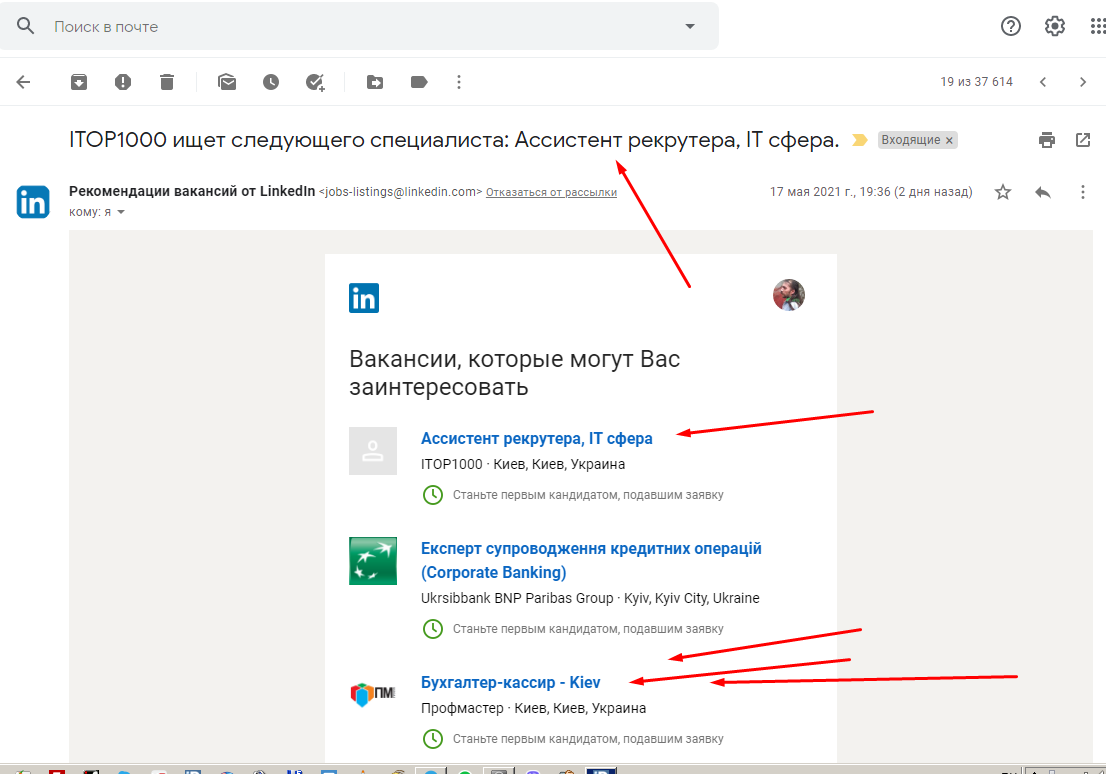Open message more options menu
The width and height of the screenshot is (1106, 774).
(x=1083, y=192)
